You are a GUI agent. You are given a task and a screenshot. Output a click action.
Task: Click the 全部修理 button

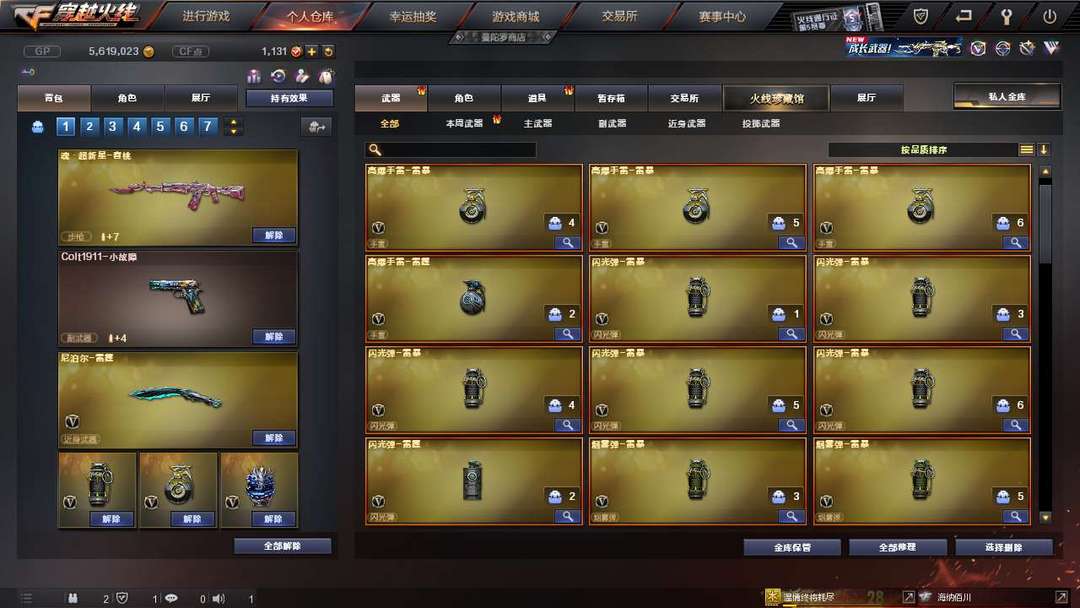[897, 547]
